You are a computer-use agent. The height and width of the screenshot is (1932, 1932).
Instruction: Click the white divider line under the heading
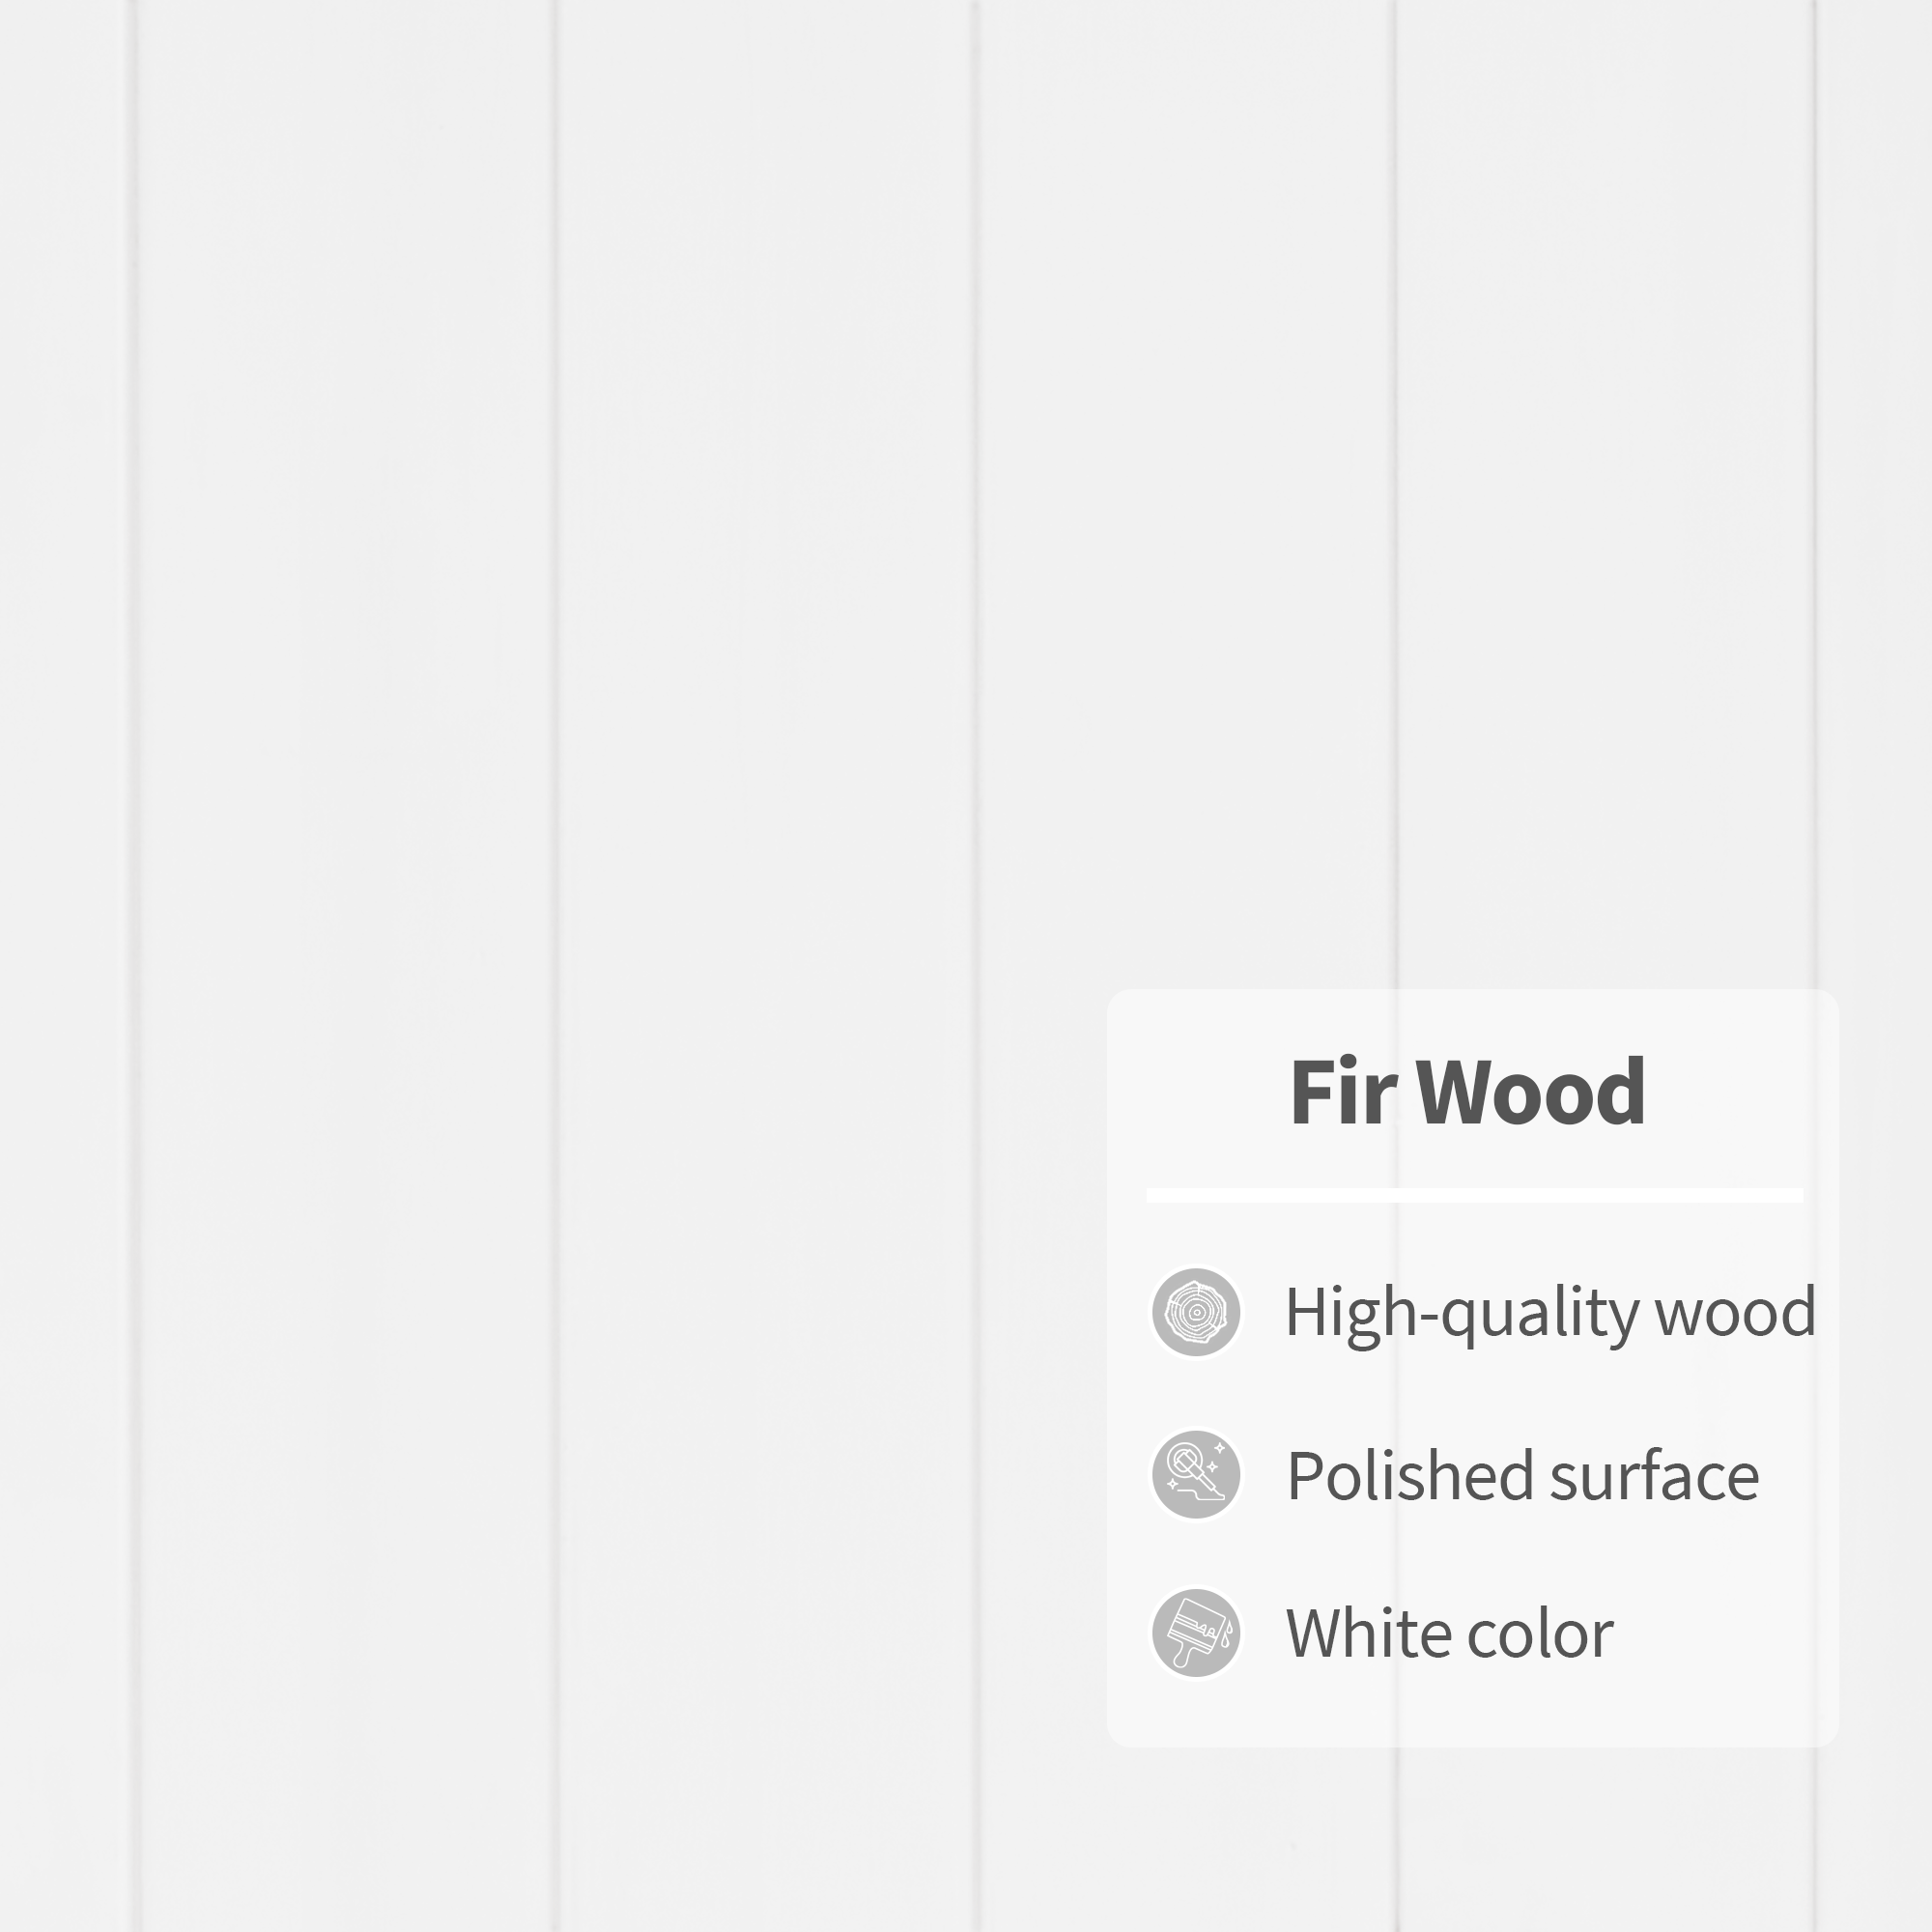pyautogui.click(x=1474, y=1195)
